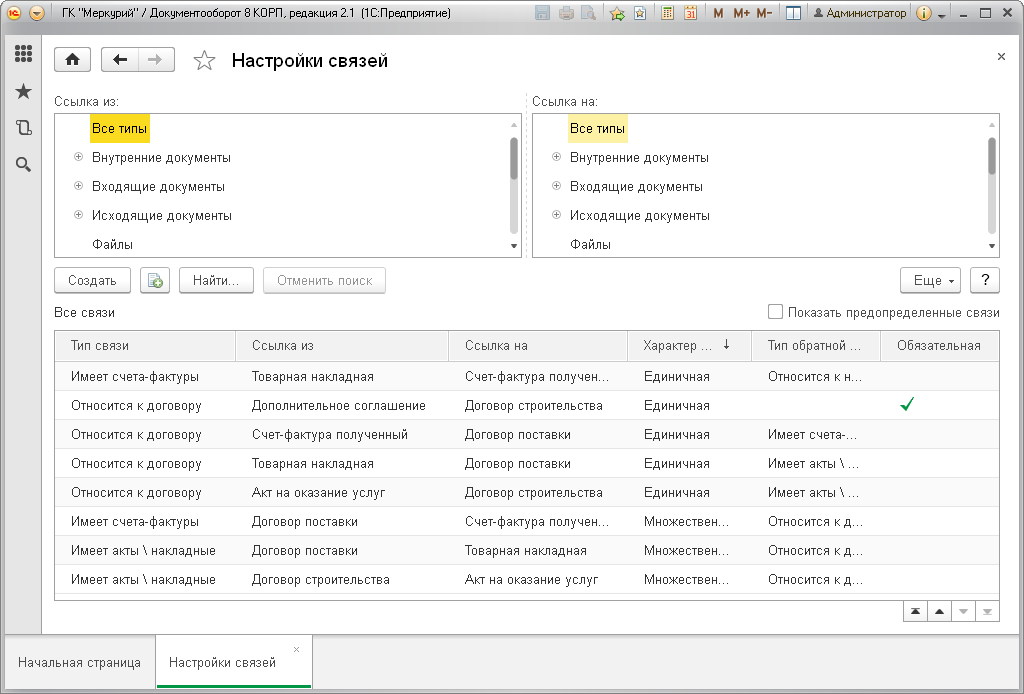
Task: Open the Еще dropdown menu
Action: [x=931, y=280]
